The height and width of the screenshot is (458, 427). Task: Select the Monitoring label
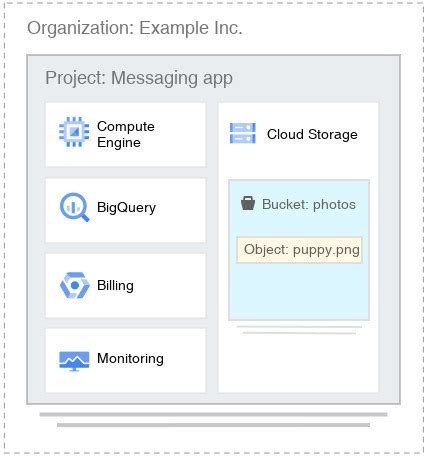pyautogui.click(x=130, y=359)
